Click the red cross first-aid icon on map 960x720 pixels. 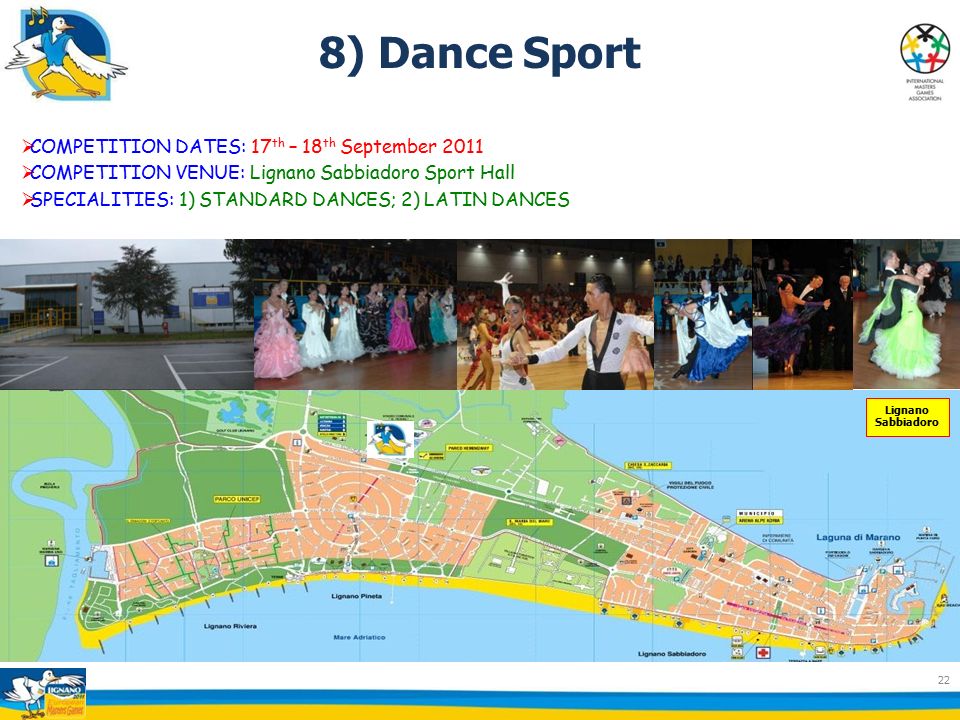point(763,653)
